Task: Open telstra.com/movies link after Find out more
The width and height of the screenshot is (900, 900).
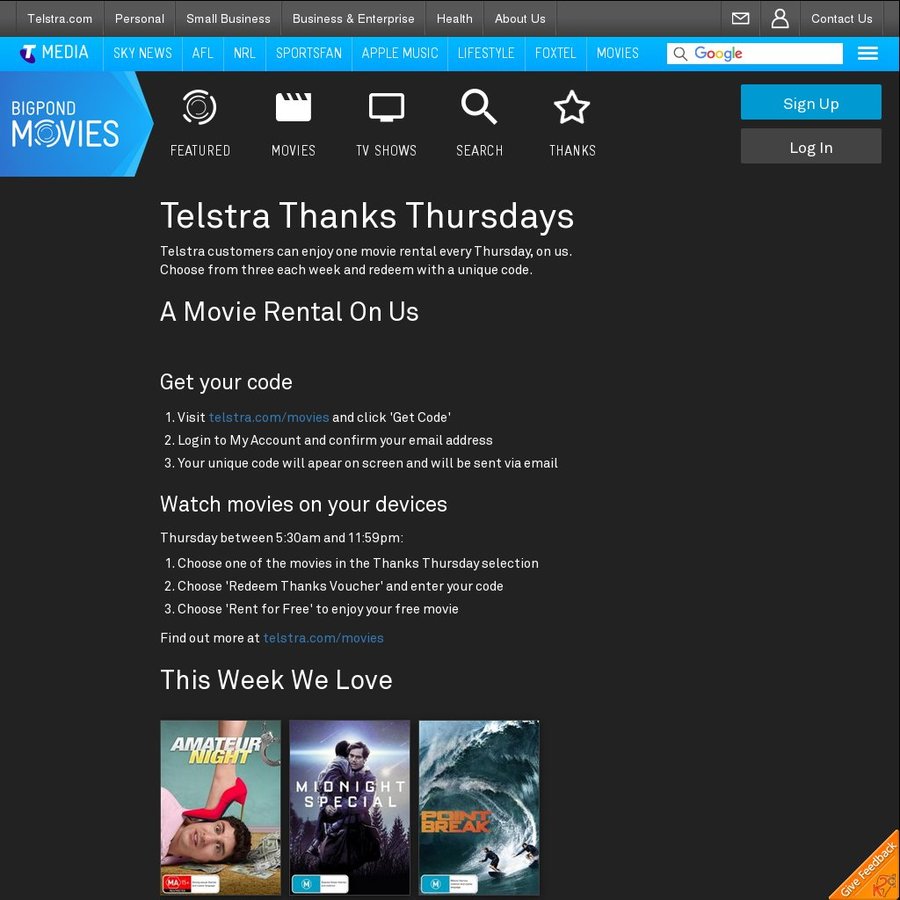Action: tap(323, 638)
